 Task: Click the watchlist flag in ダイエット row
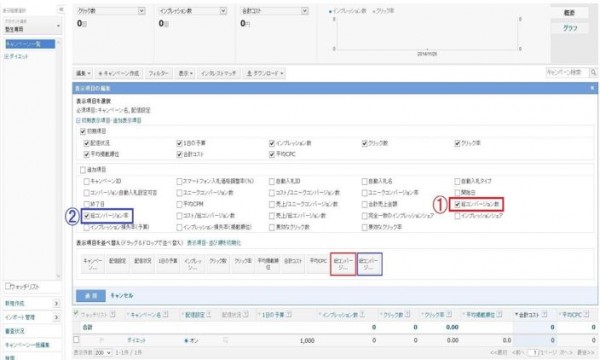pyautogui.click(x=102, y=340)
